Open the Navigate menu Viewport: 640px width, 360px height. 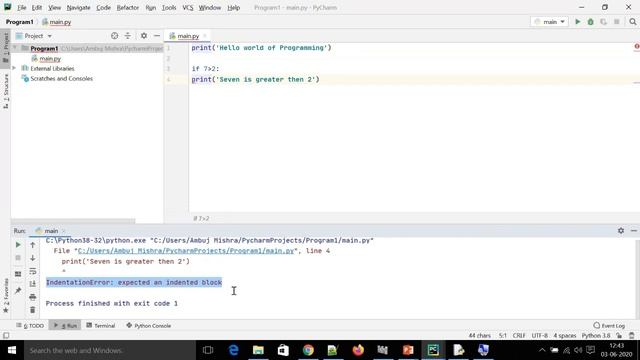(78, 7)
